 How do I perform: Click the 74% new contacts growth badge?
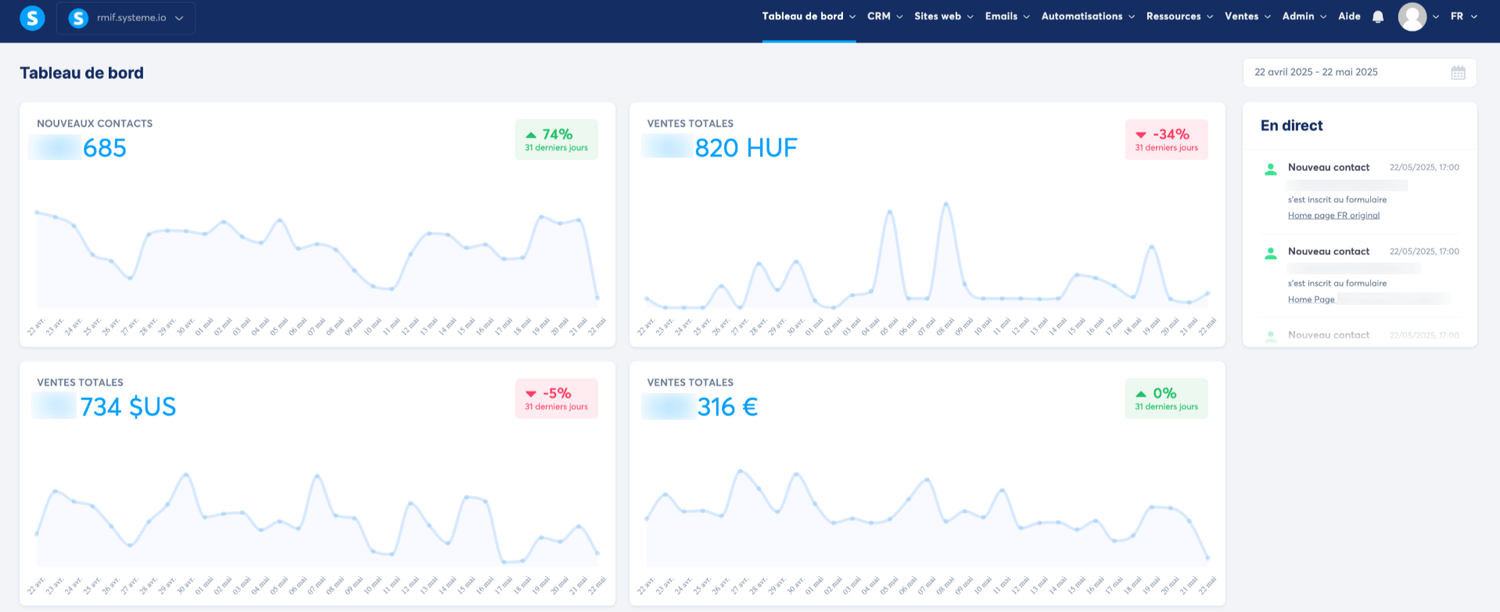tap(556, 139)
